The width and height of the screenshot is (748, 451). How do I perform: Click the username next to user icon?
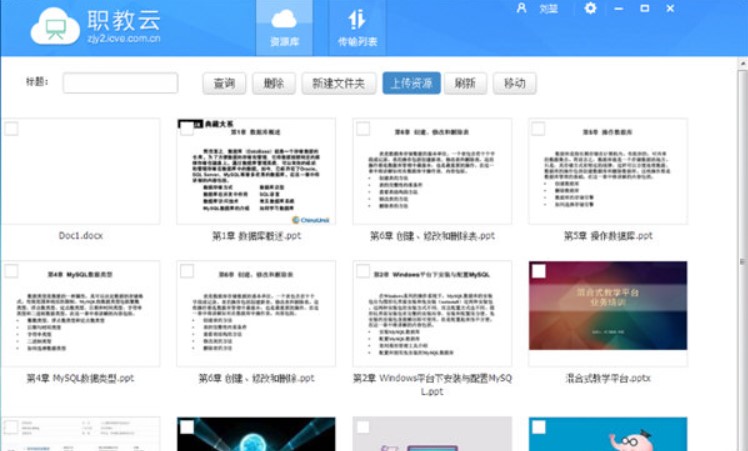(548, 9)
